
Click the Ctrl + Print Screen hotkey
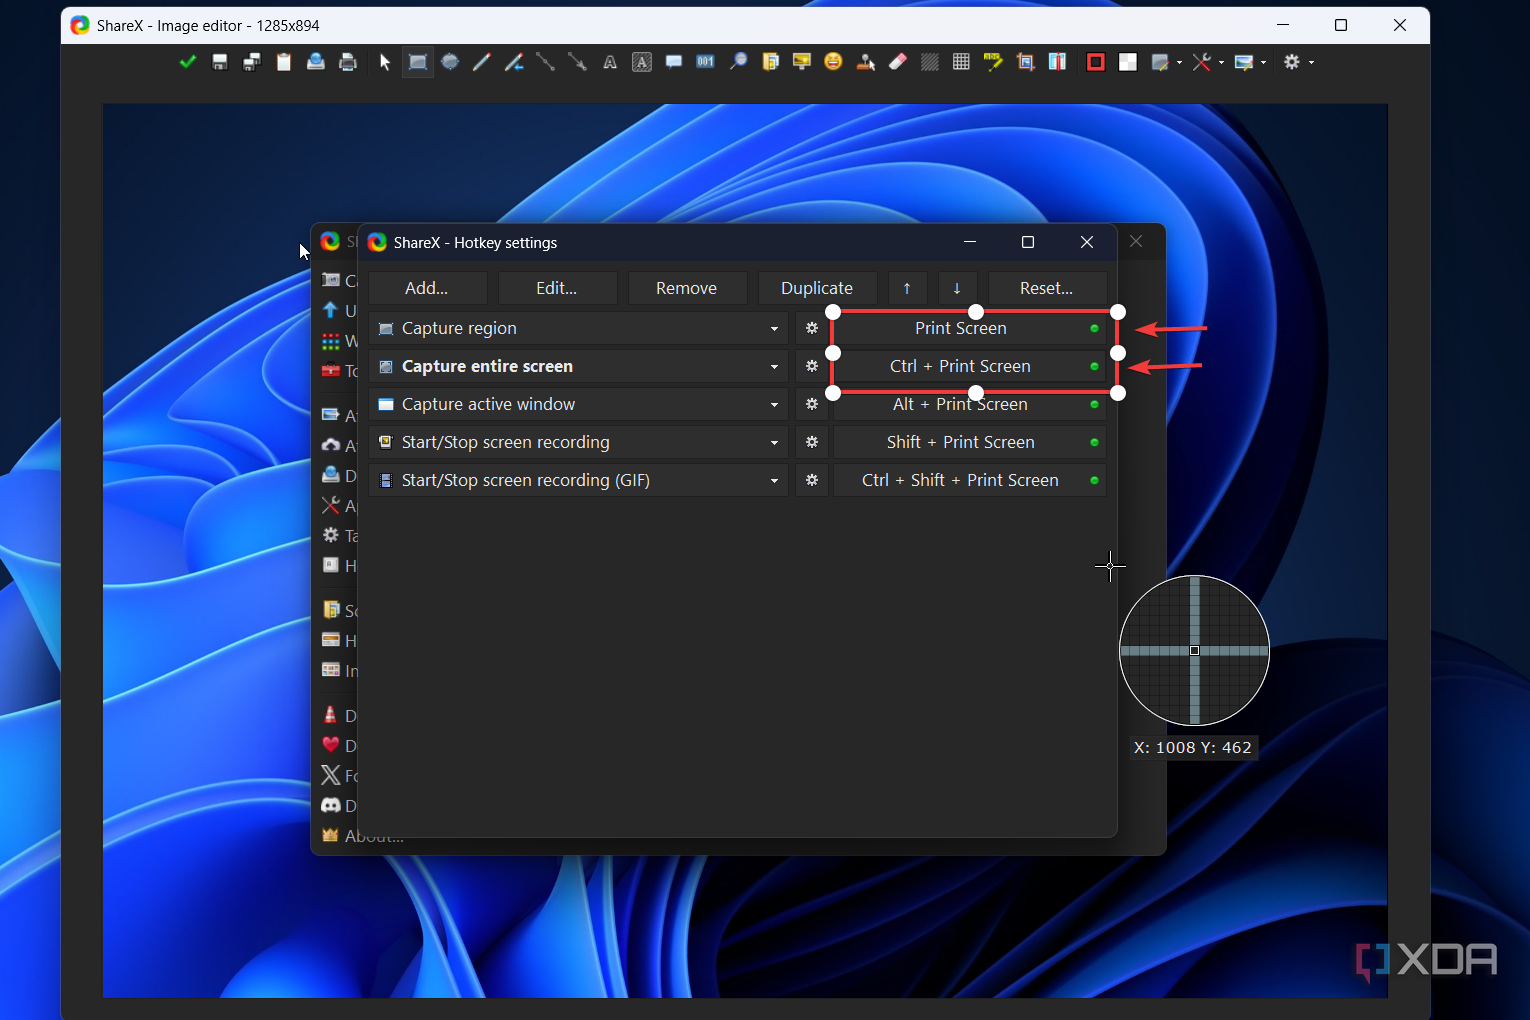coord(970,366)
